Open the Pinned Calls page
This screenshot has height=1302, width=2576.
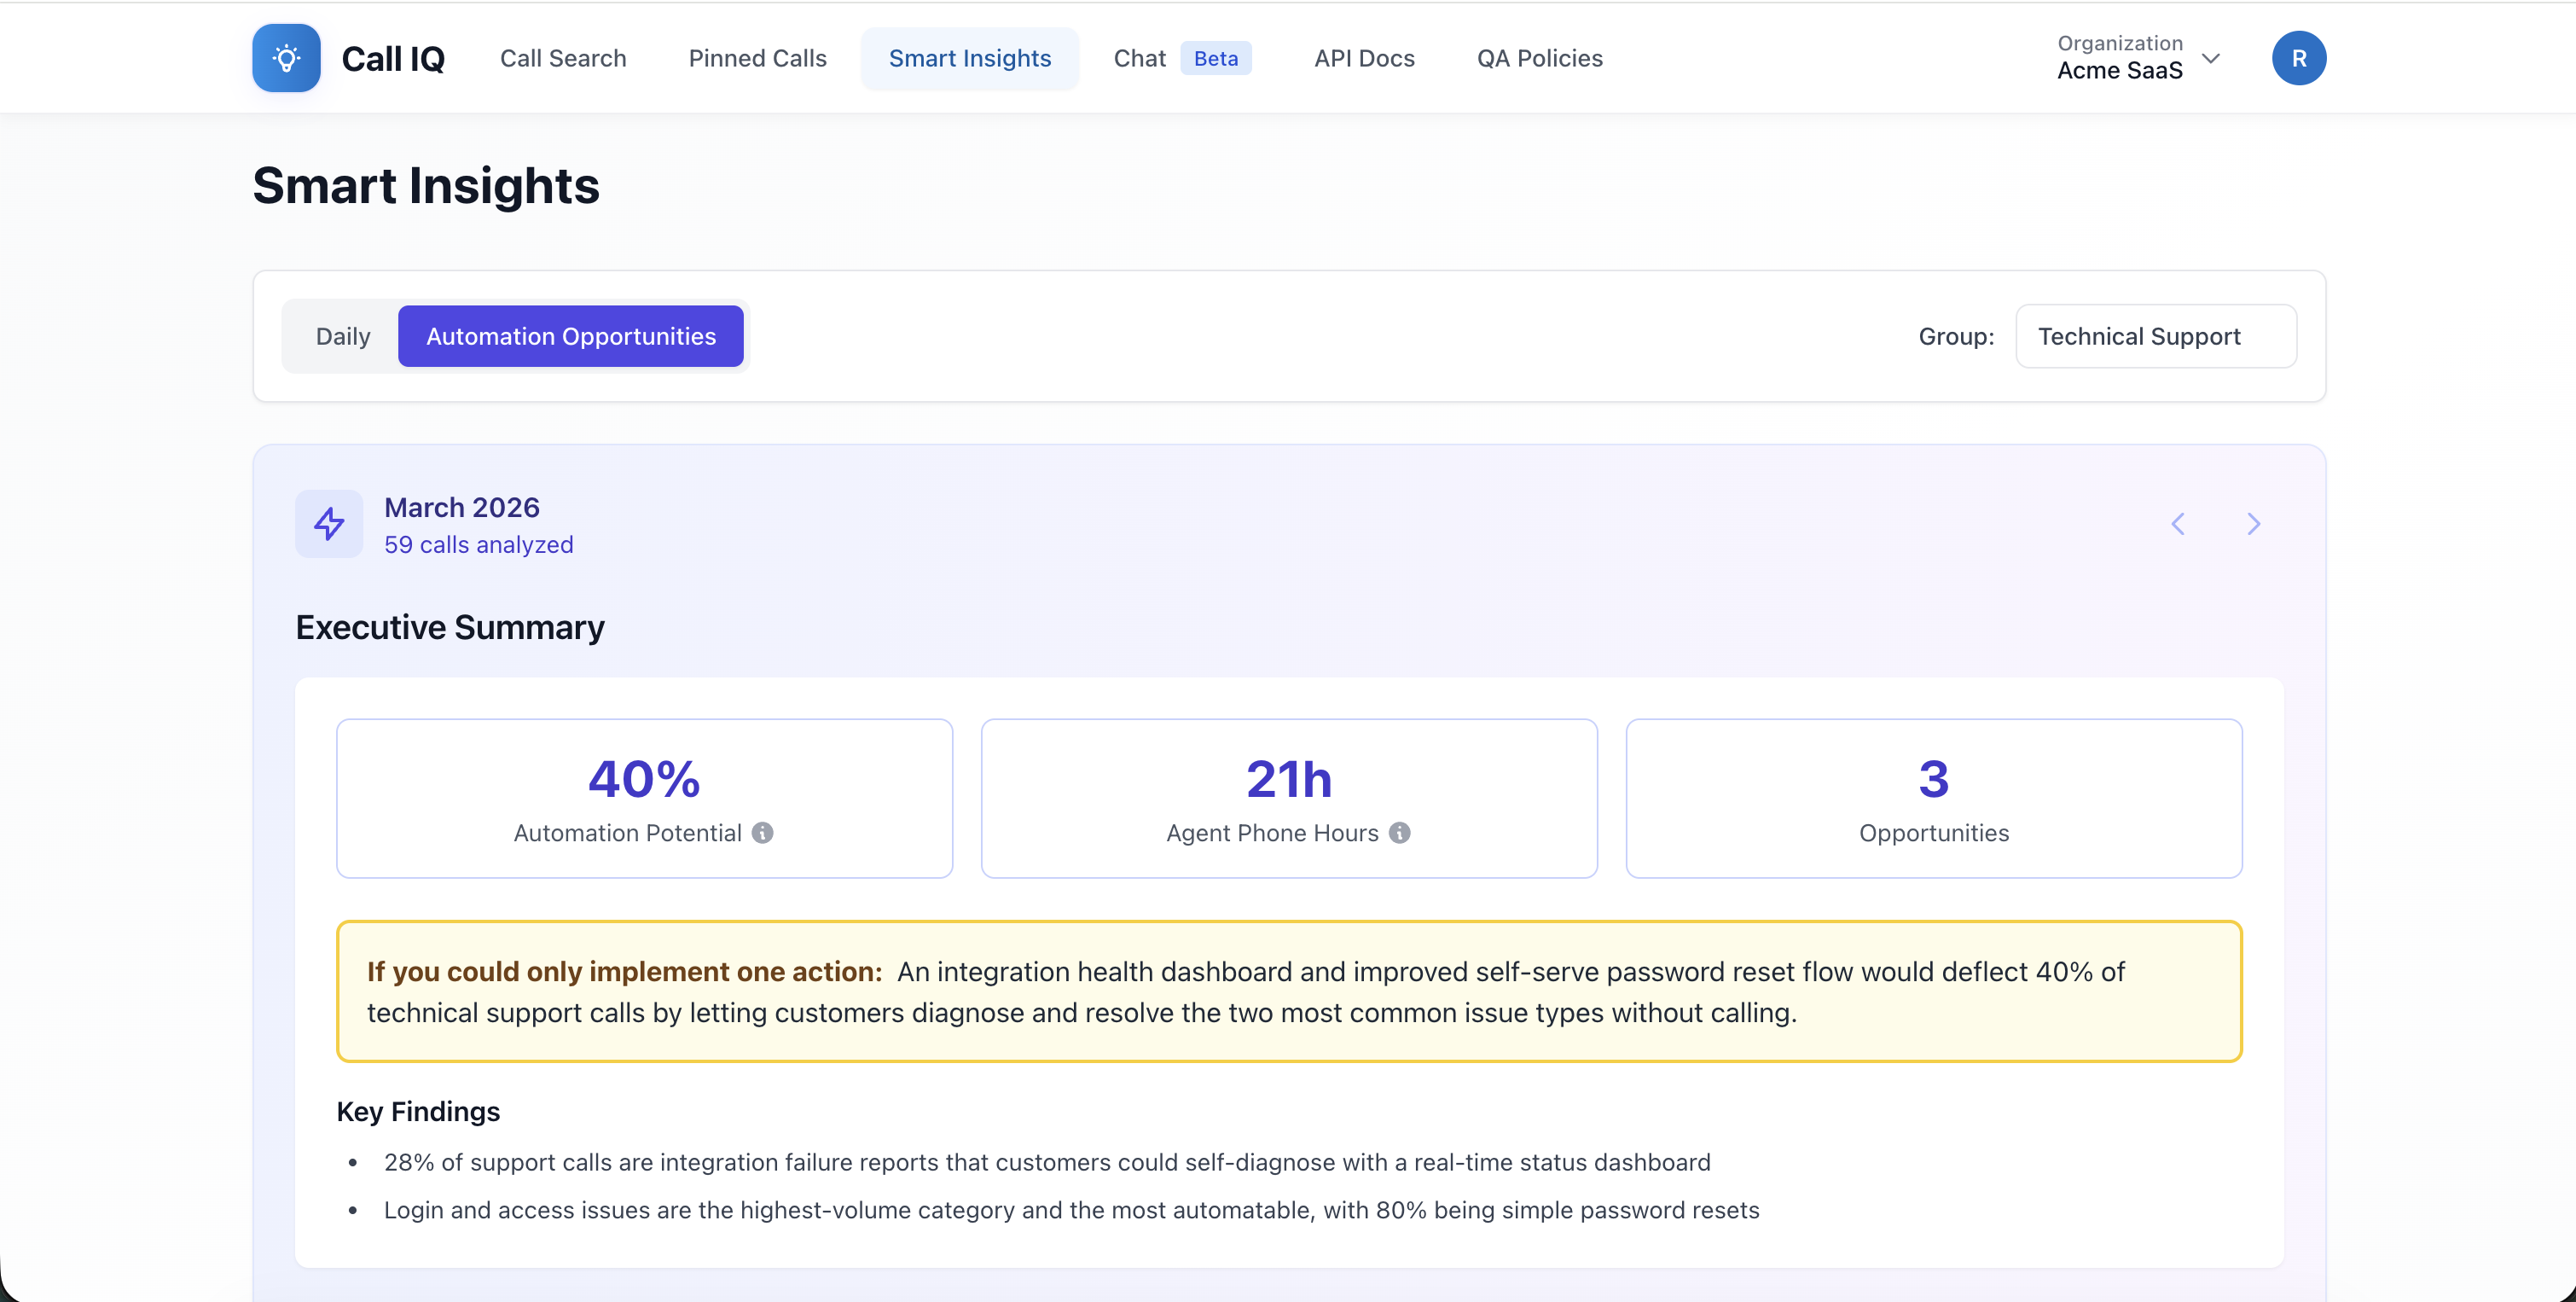pos(756,58)
